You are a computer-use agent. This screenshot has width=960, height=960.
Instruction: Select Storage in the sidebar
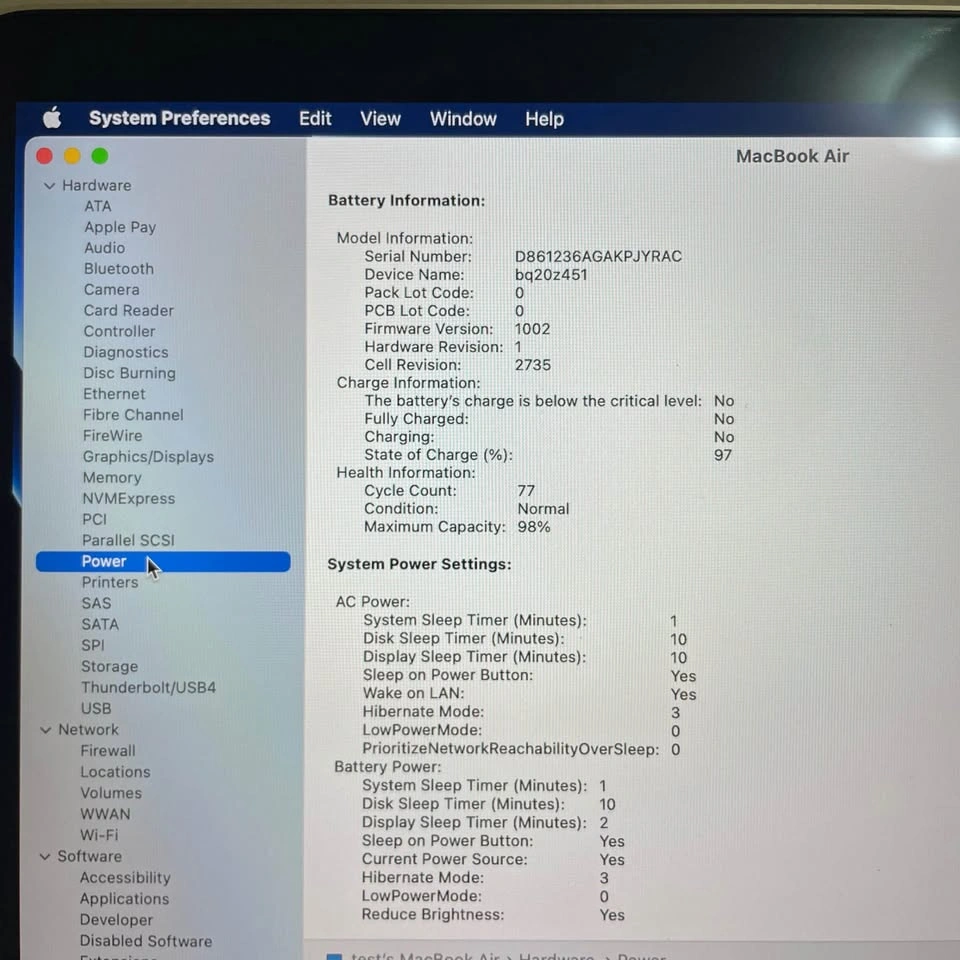pos(110,667)
